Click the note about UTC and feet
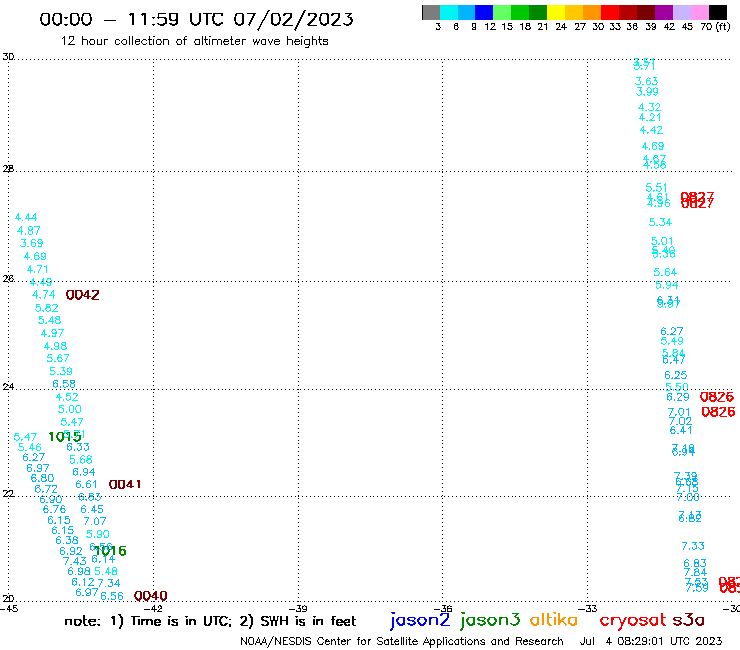Viewport: 740px width, 650px height. pyautogui.click(x=210, y=621)
